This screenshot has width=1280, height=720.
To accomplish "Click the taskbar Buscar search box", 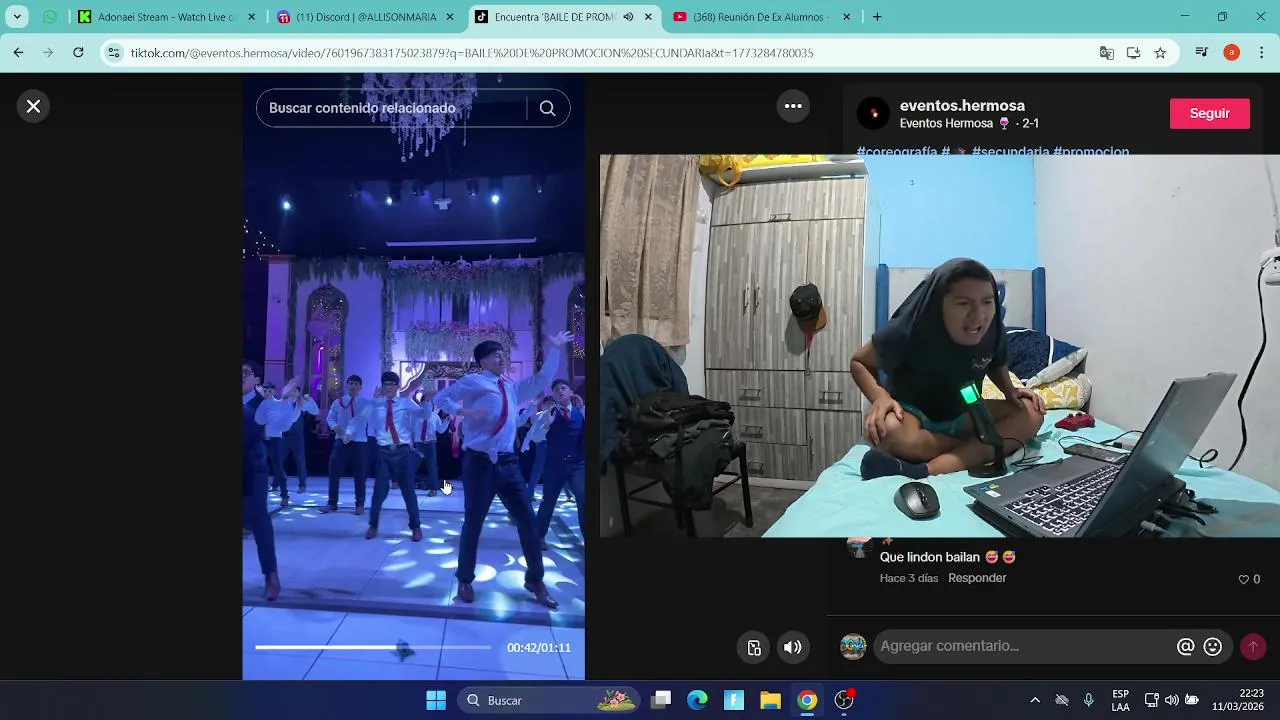I will [550, 700].
